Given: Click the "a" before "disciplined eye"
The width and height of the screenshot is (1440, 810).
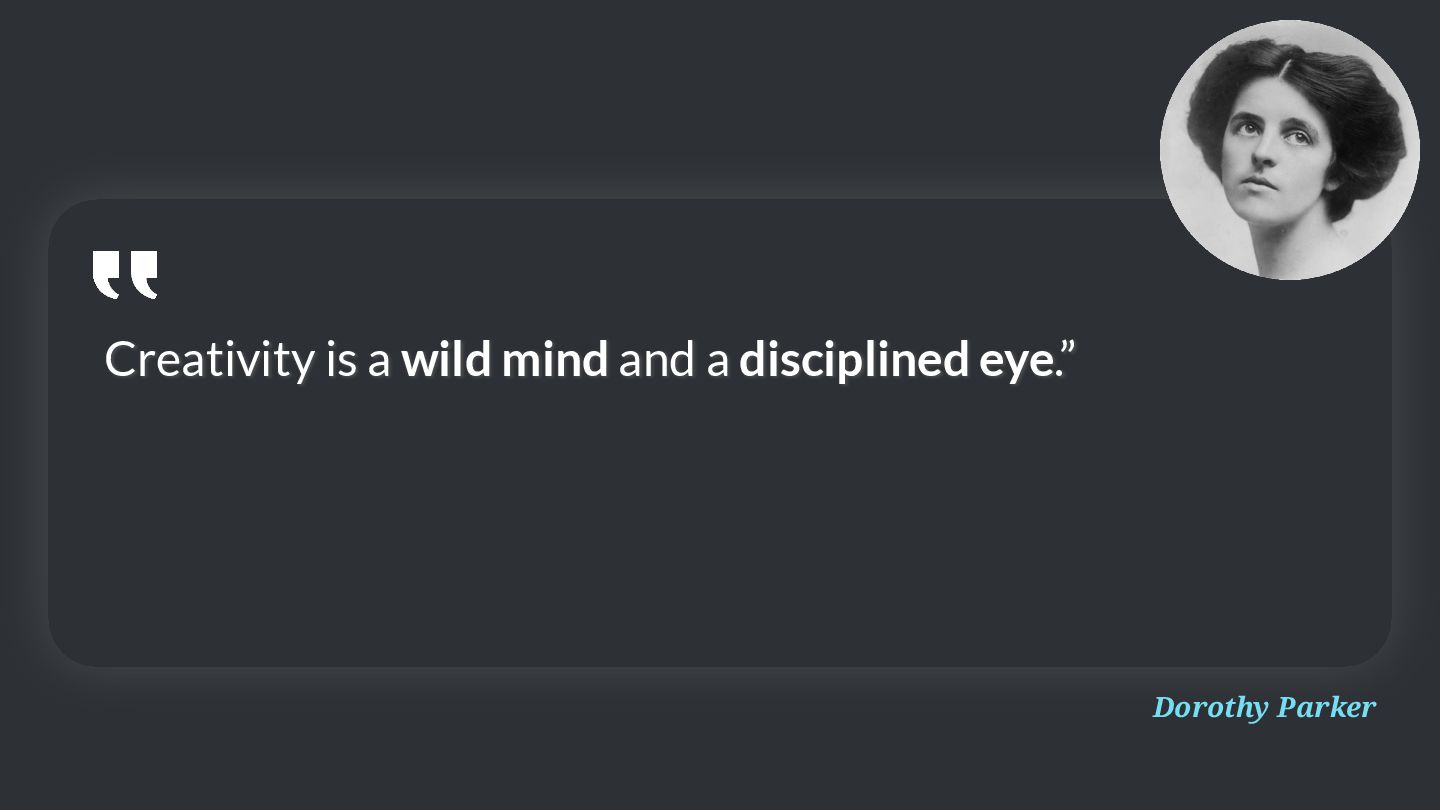Looking at the screenshot, I should (x=717, y=364).
